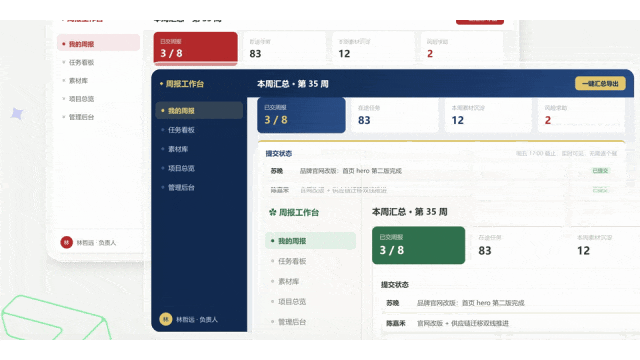Select 我的周报 in the green-themed sidebar
The width and height of the screenshot is (640, 360).
pyautogui.click(x=311, y=241)
